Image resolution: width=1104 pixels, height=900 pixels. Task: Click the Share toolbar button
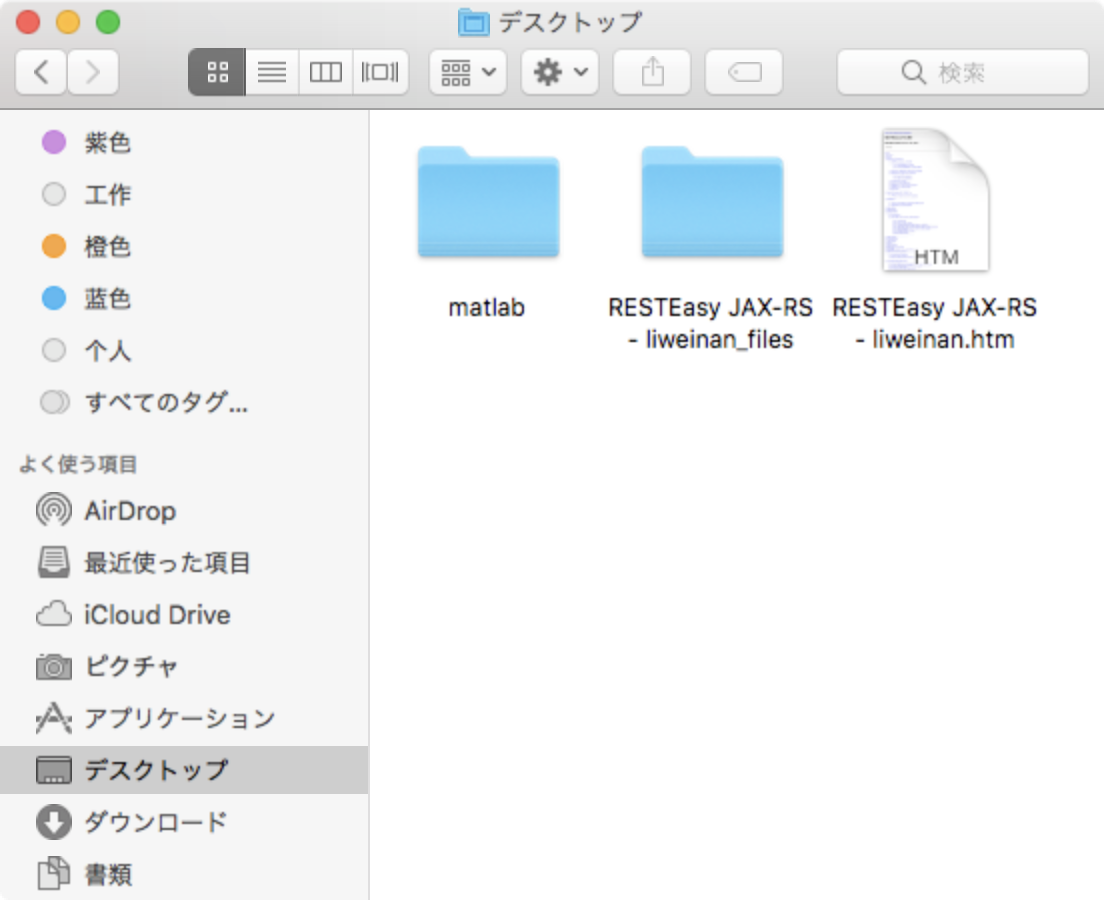coord(652,72)
